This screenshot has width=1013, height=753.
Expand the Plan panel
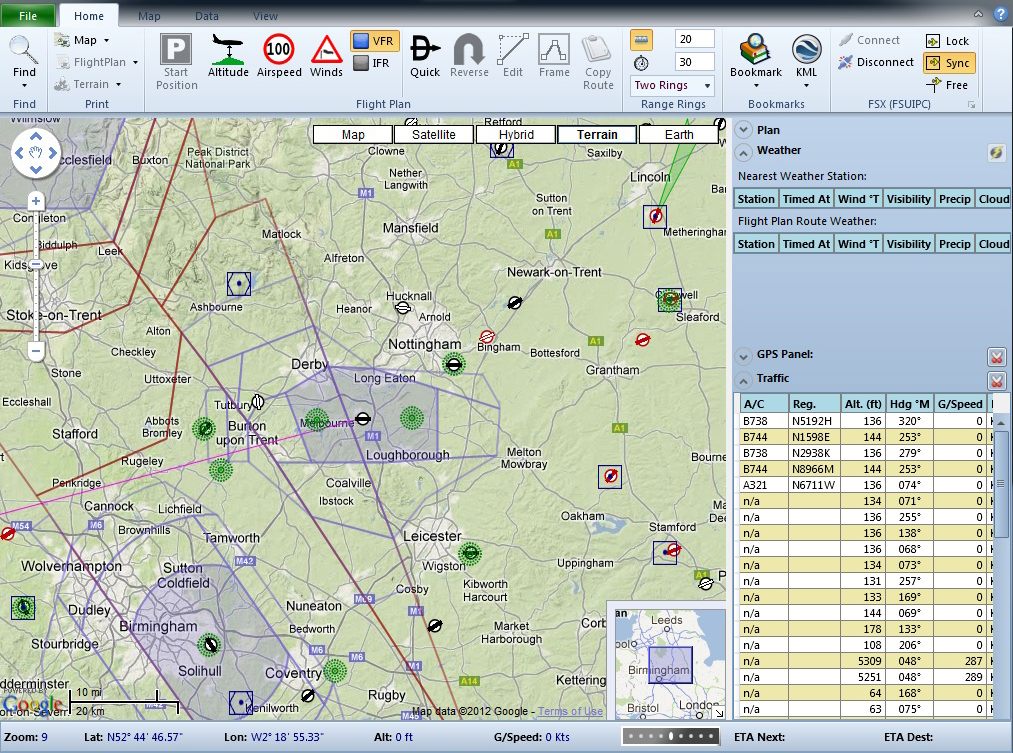click(744, 130)
